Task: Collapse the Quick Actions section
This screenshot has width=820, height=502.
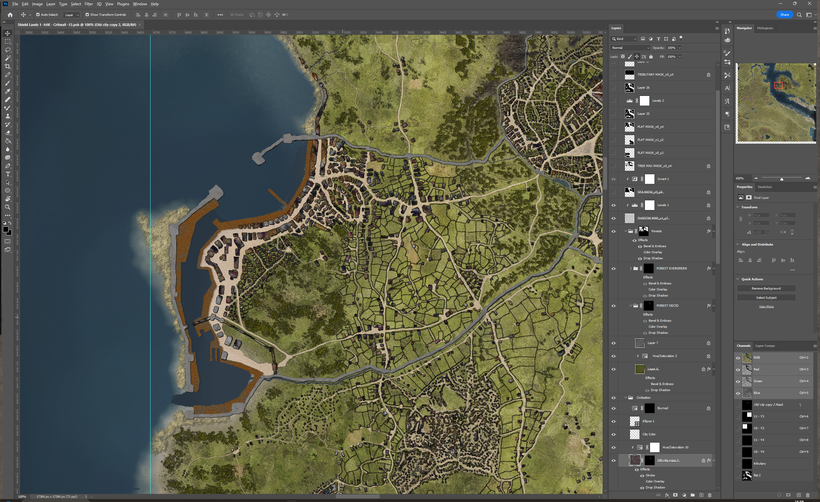Action: coord(738,279)
